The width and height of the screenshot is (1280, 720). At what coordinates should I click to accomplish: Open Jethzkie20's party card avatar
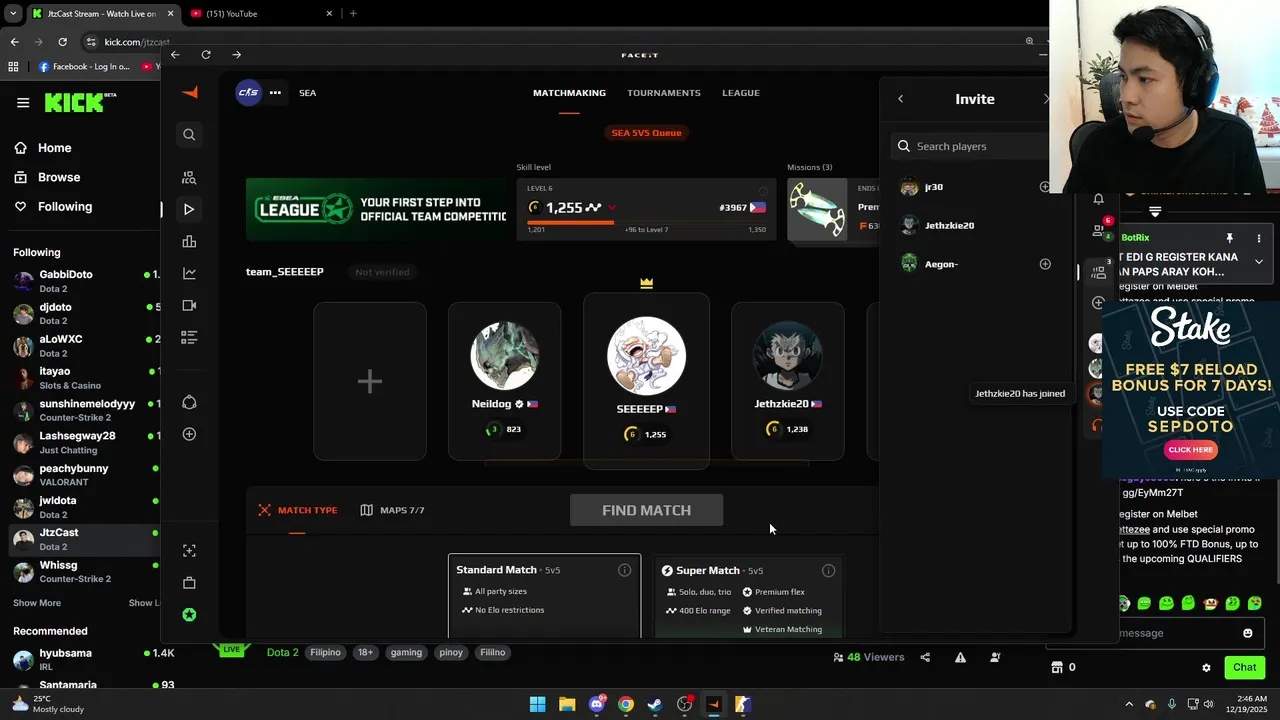[787, 355]
